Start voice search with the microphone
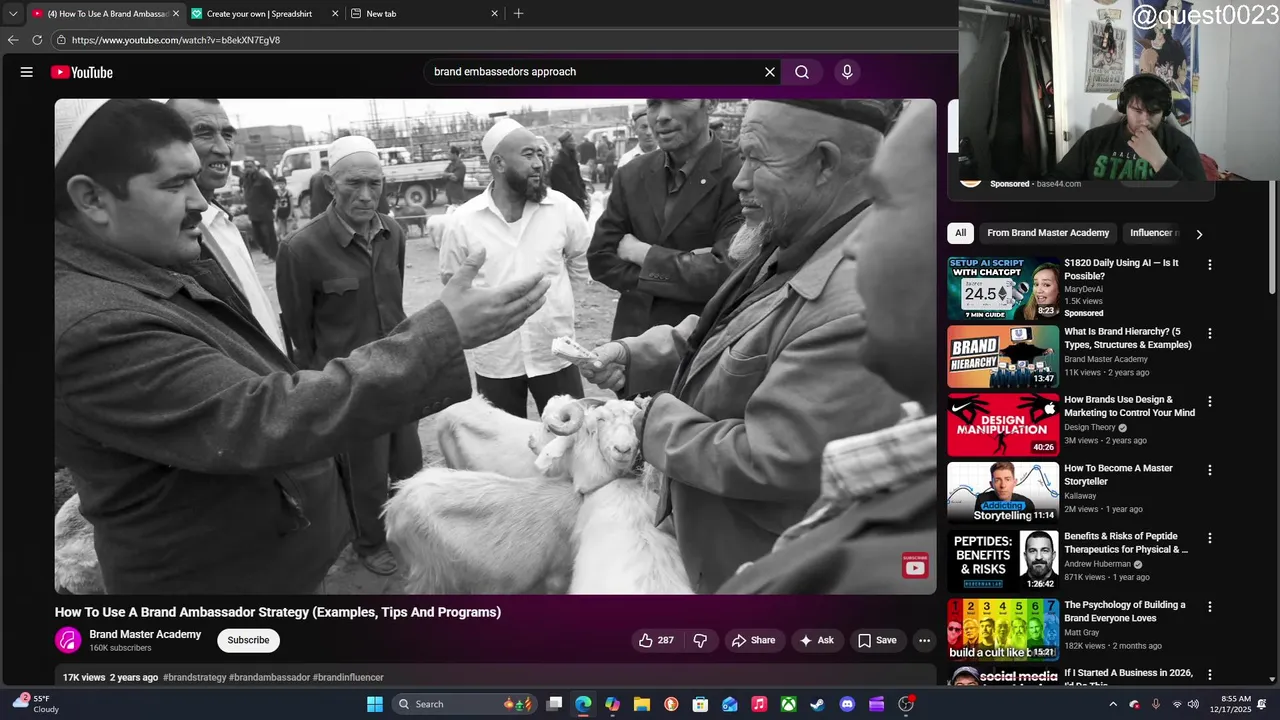Viewport: 1280px width, 720px height. (x=847, y=72)
